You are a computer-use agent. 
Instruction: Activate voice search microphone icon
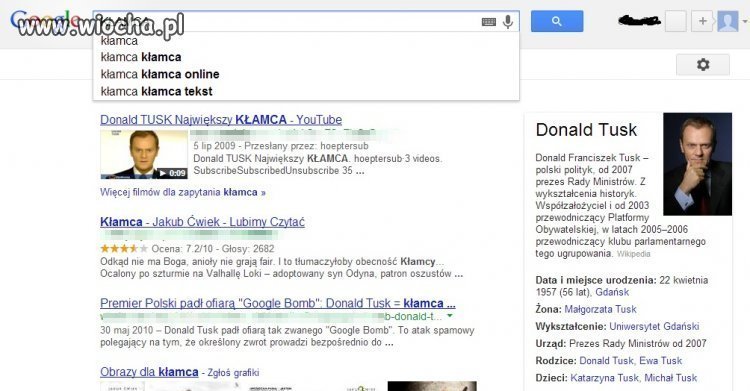tap(508, 22)
